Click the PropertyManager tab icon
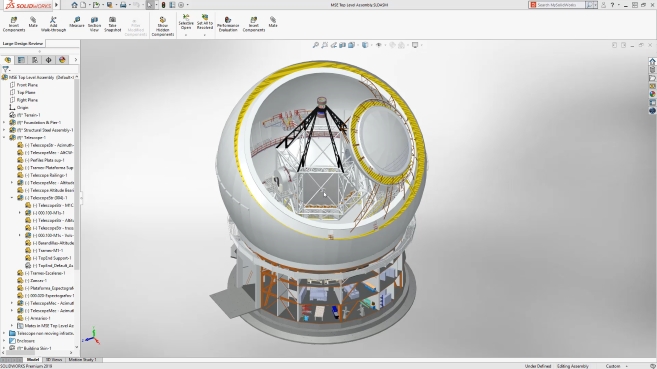This screenshot has width=657, height=369. coord(21,60)
